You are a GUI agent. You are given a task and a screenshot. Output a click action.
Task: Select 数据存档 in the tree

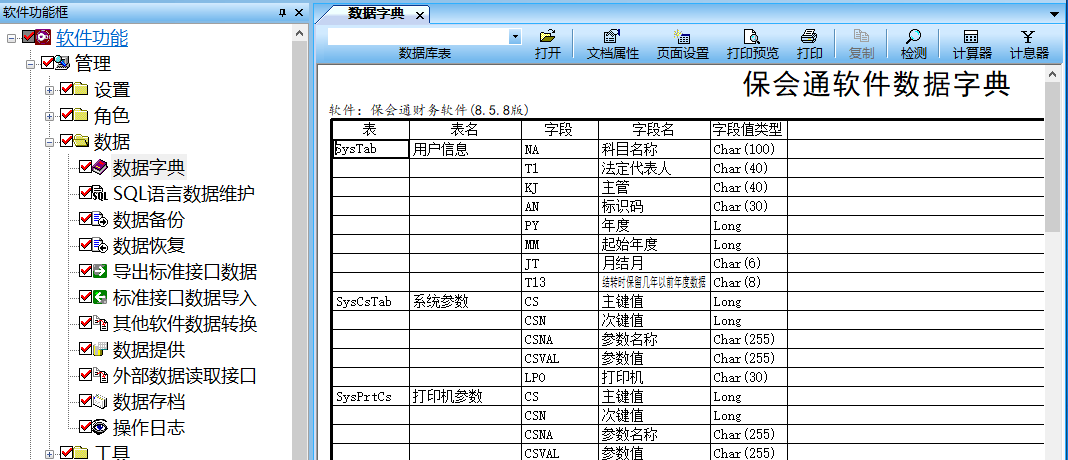pos(149,401)
